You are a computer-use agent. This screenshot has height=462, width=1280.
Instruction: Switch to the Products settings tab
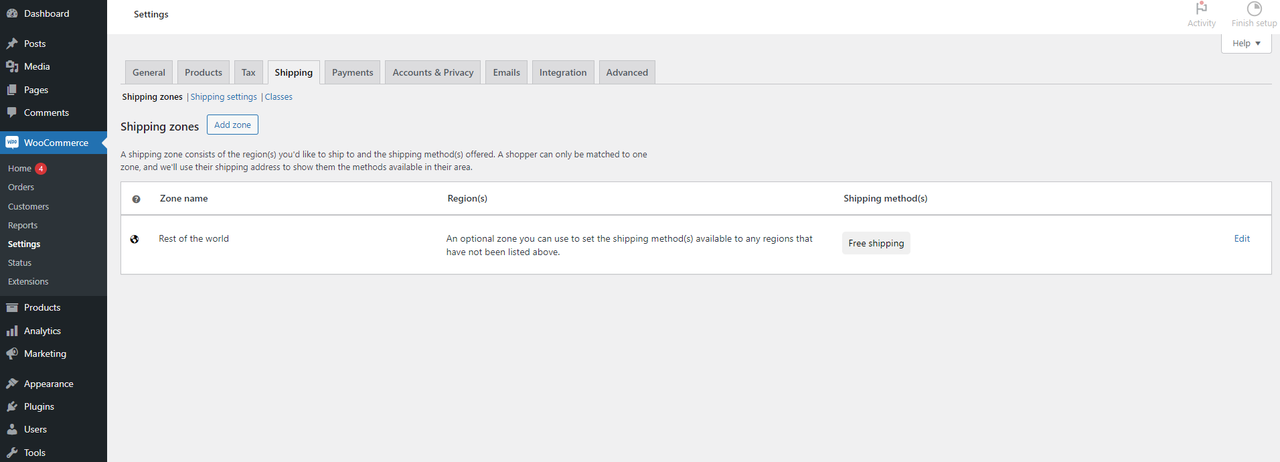[x=203, y=72]
